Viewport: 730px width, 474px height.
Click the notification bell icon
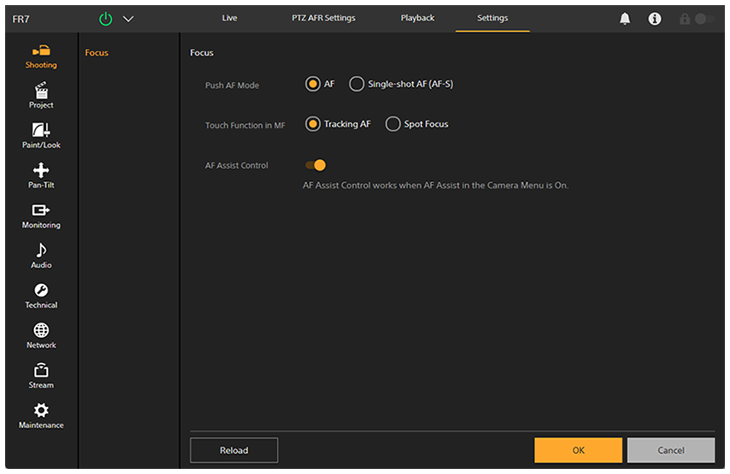point(626,19)
